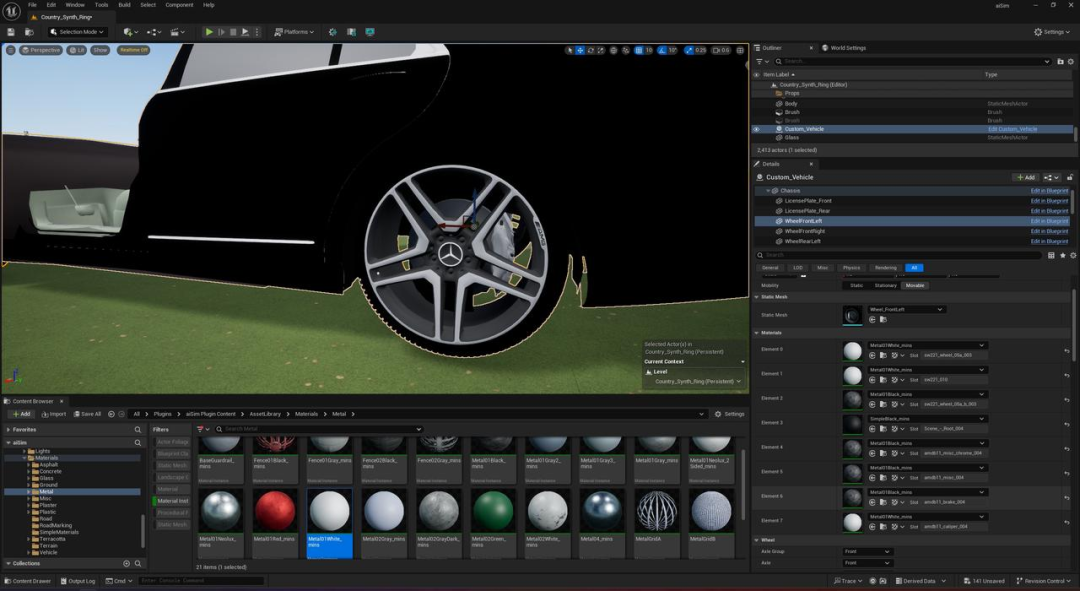Image resolution: width=1080 pixels, height=591 pixels.
Task: Open Outliner settings gear icon
Action: [x=1070, y=61]
